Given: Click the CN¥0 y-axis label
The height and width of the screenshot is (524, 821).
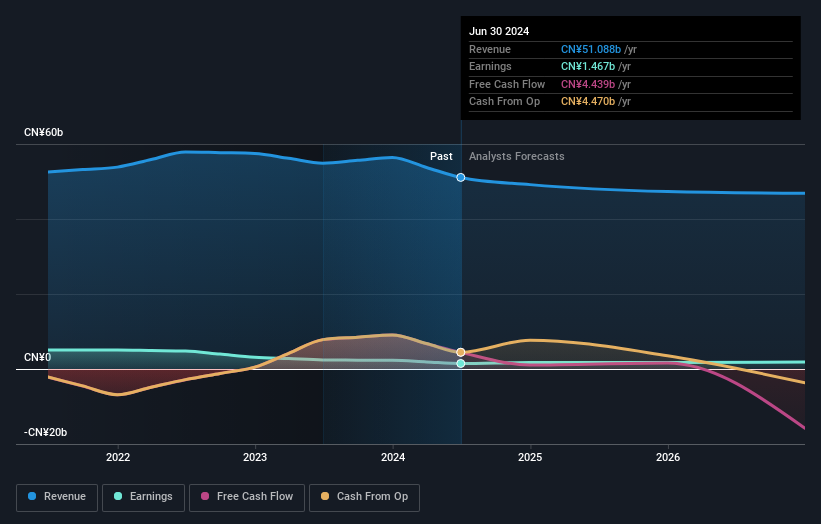Looking at the screenshot, I should tap(38, 358).
